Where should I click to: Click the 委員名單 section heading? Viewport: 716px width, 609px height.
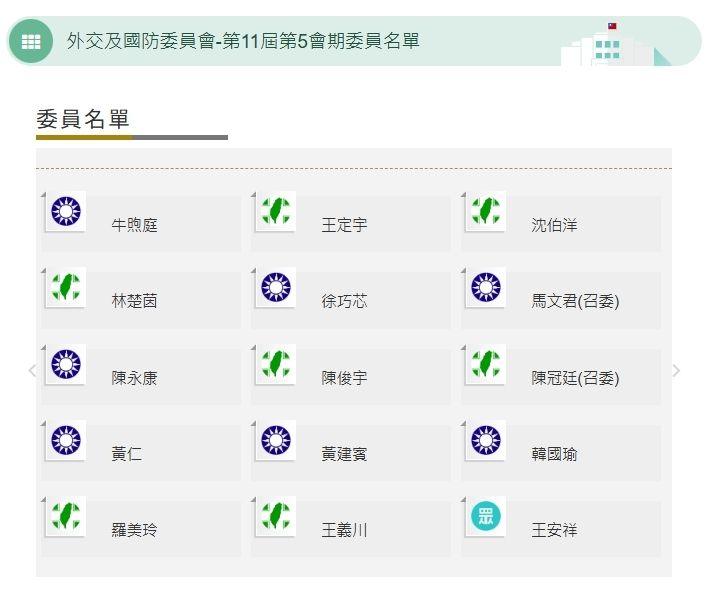(x=83, y=119)
